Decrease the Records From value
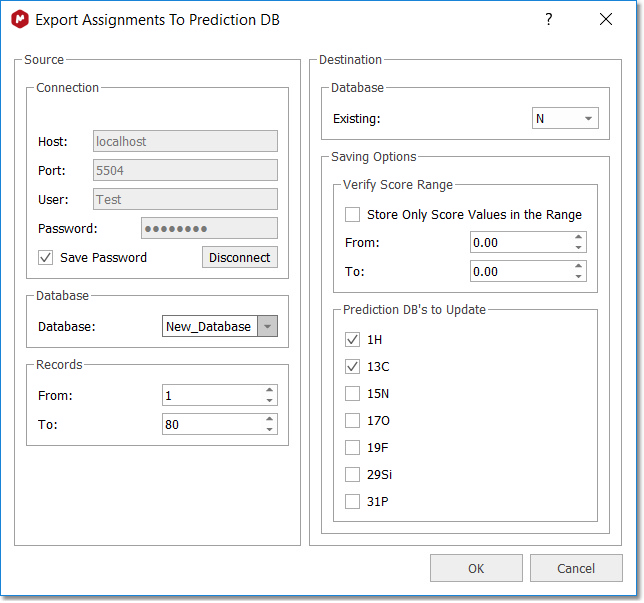This screenshot has height=603, width=644. click(269, 400)
